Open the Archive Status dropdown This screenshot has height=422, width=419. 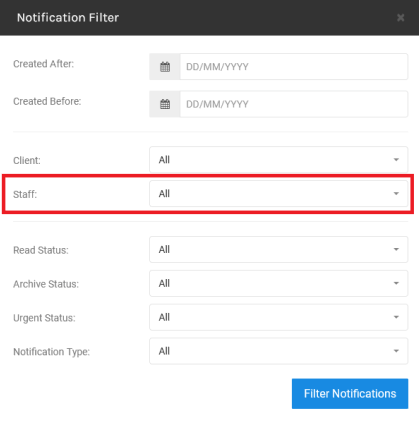click(x=279, y=284)
